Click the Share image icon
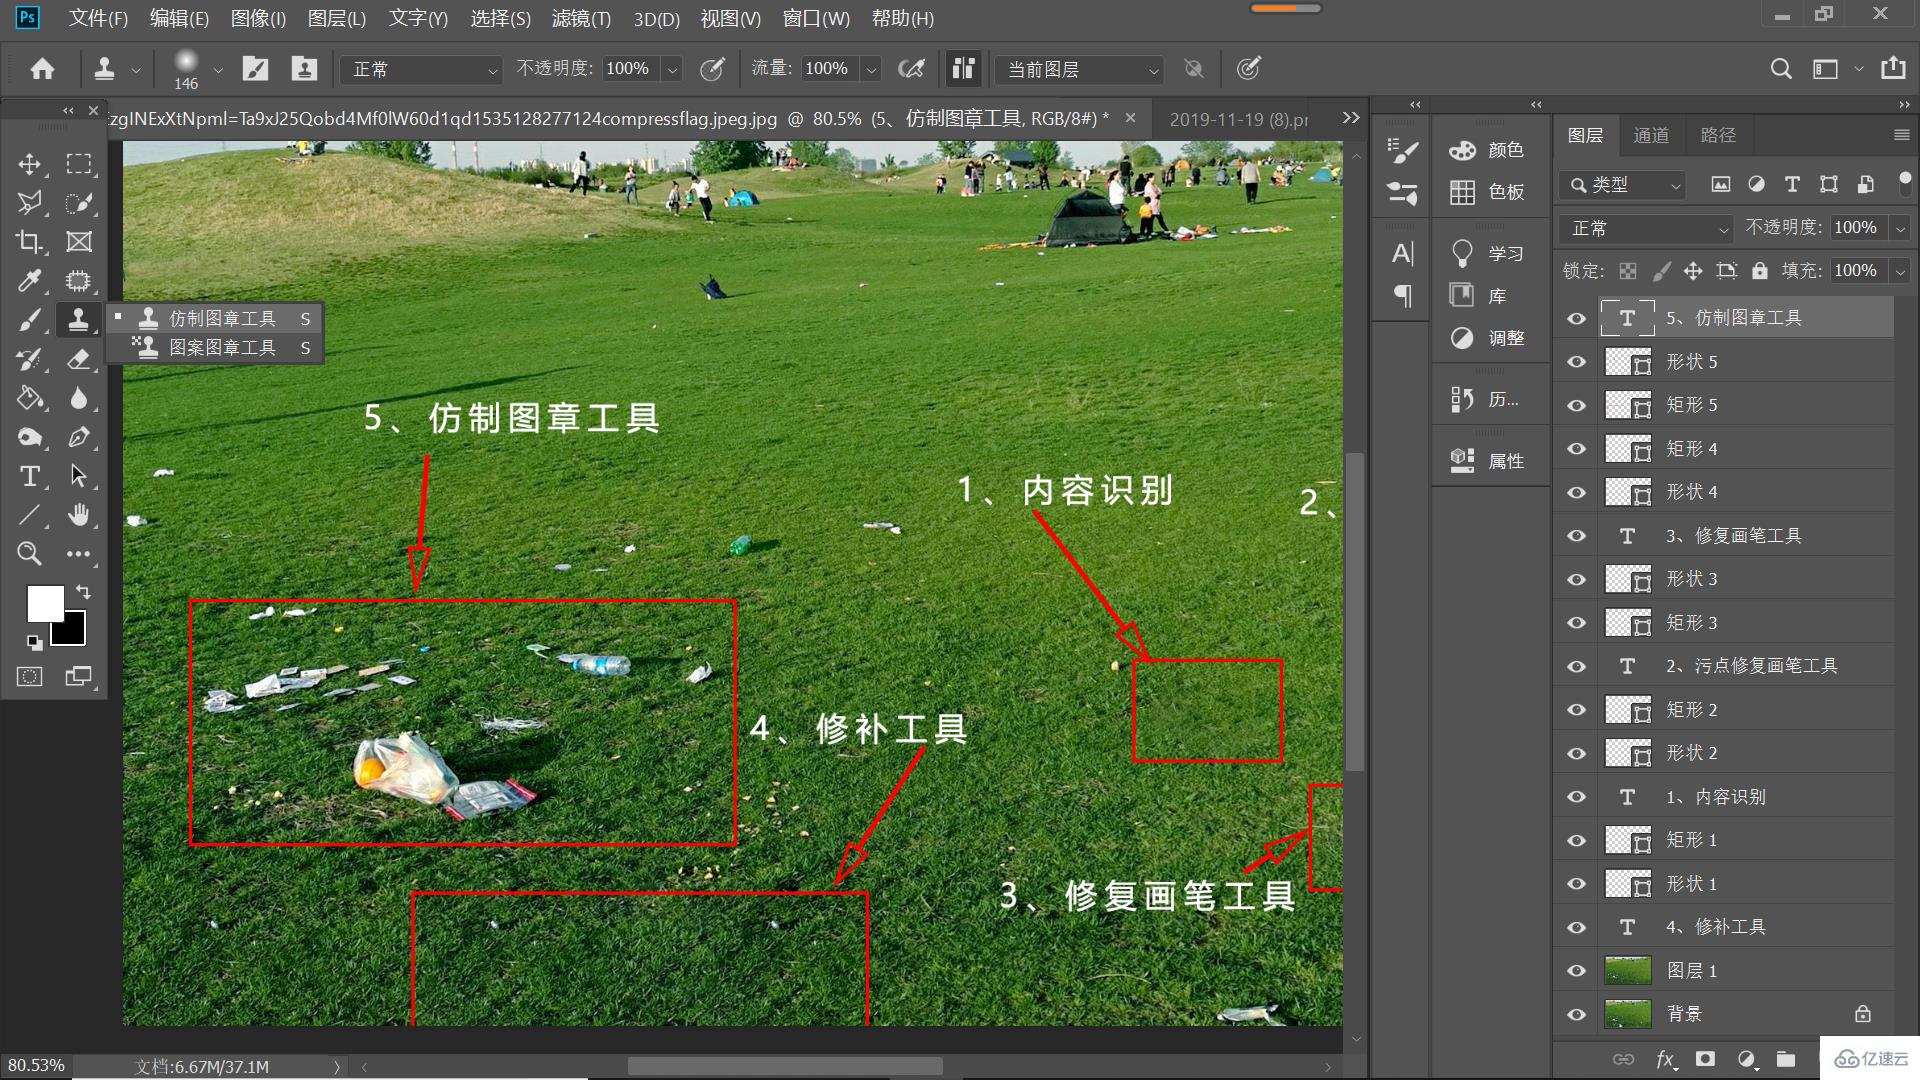Screen dimensions: 1920x1080 (x=1893, y=68)
